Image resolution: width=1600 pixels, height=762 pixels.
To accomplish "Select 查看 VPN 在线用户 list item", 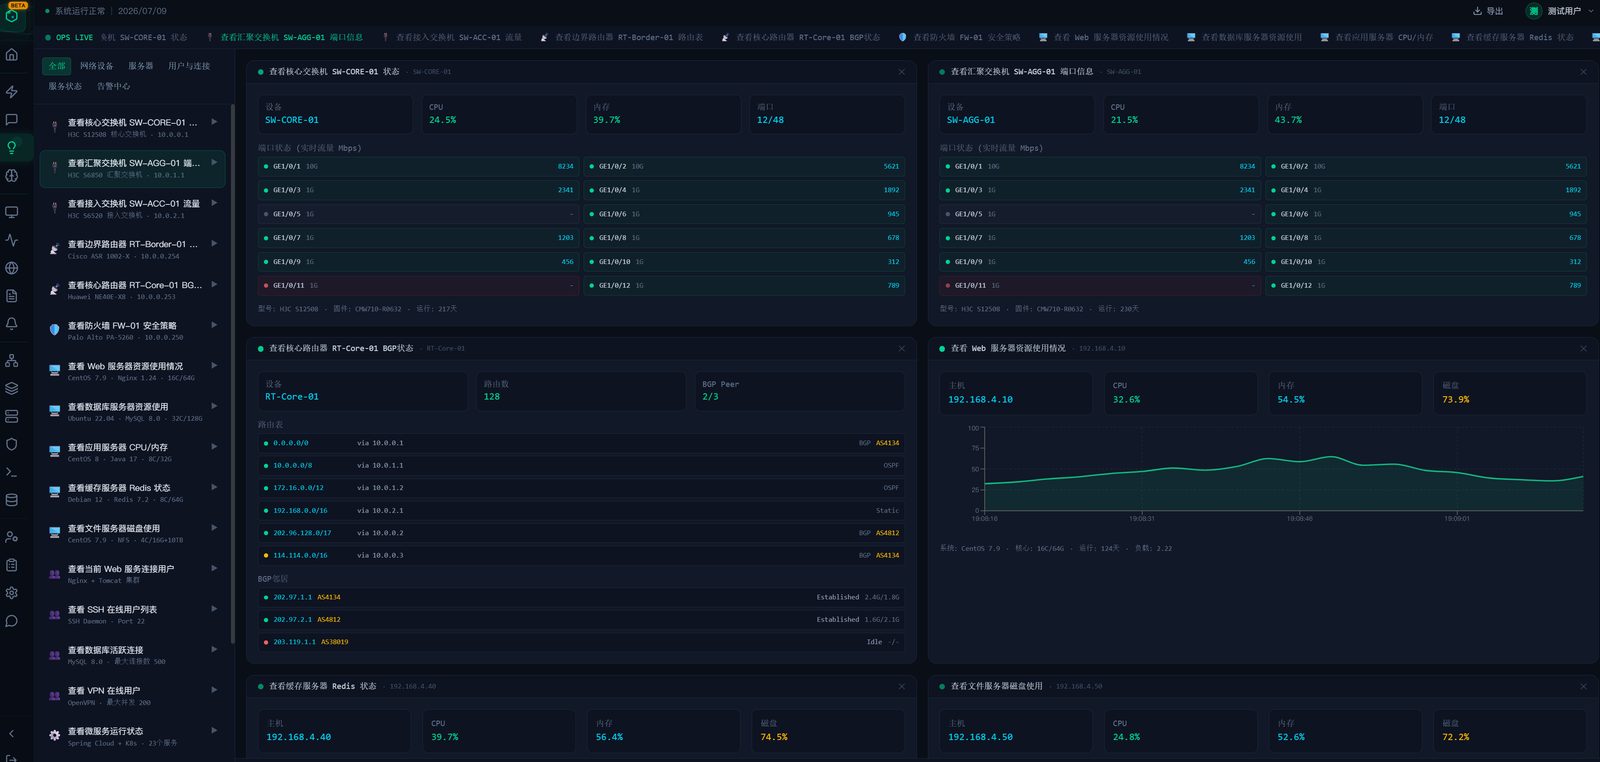I will (132, 695).
